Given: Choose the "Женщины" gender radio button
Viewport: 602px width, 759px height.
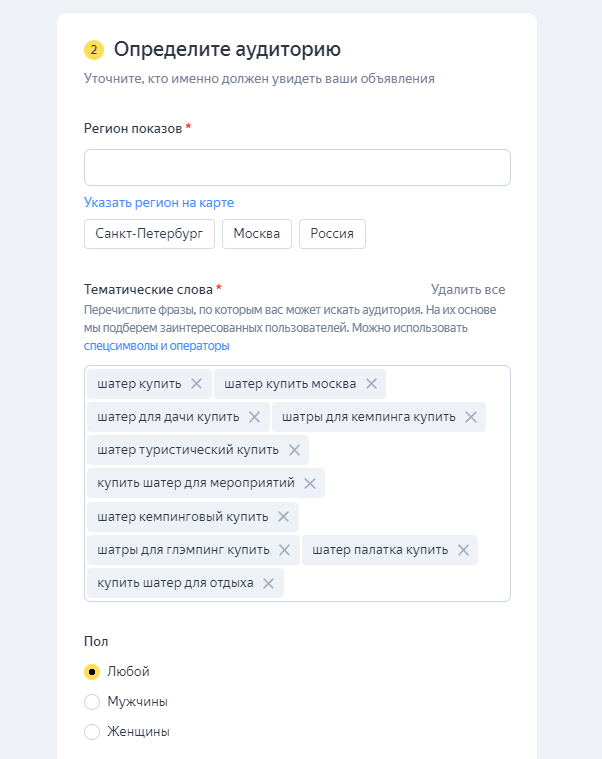Looking at the screenshot, I should pyautogui.click(x=92, y=732).
